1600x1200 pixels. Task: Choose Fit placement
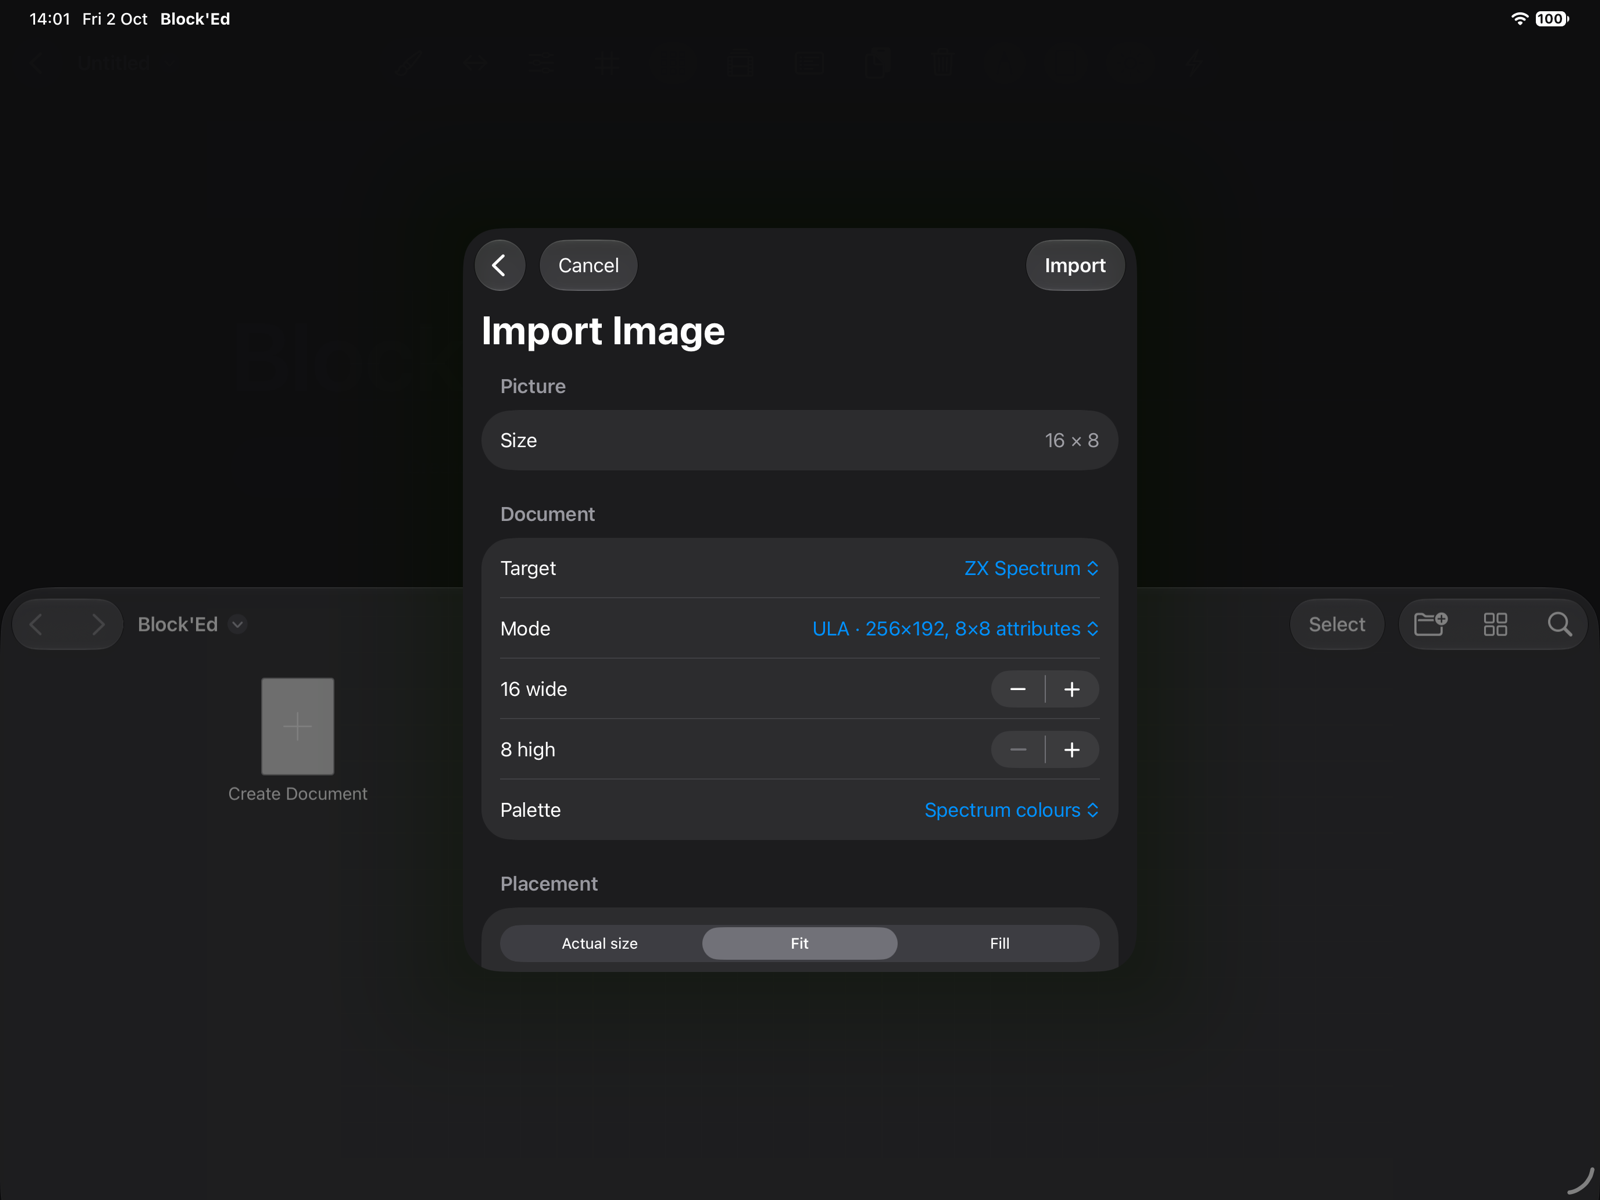[x=800, y=943]
